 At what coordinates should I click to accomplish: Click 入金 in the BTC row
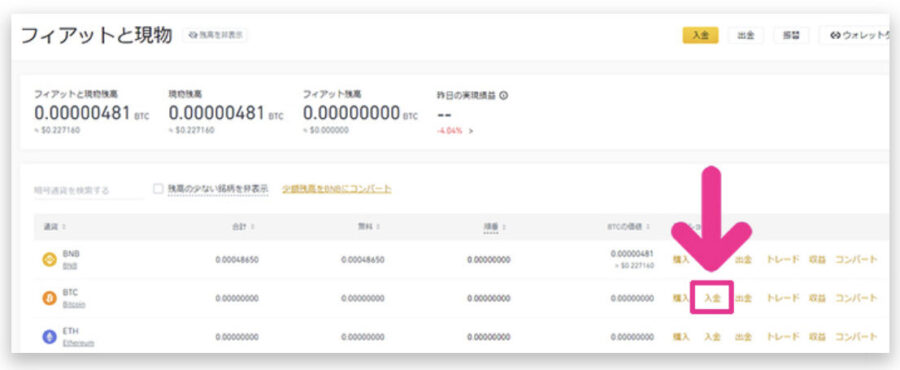pos(712,298)
